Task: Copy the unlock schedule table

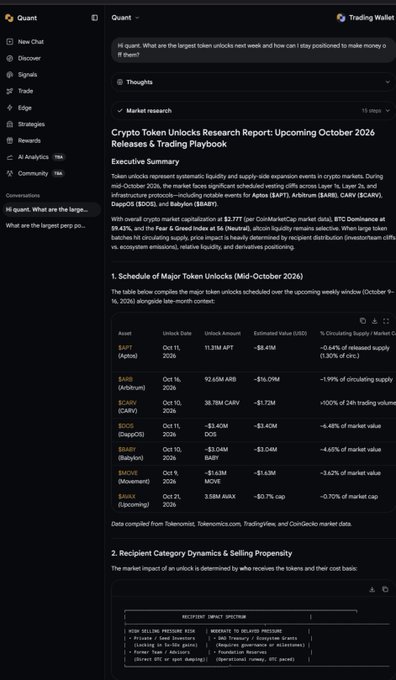Action: click(x=363, y=321)
